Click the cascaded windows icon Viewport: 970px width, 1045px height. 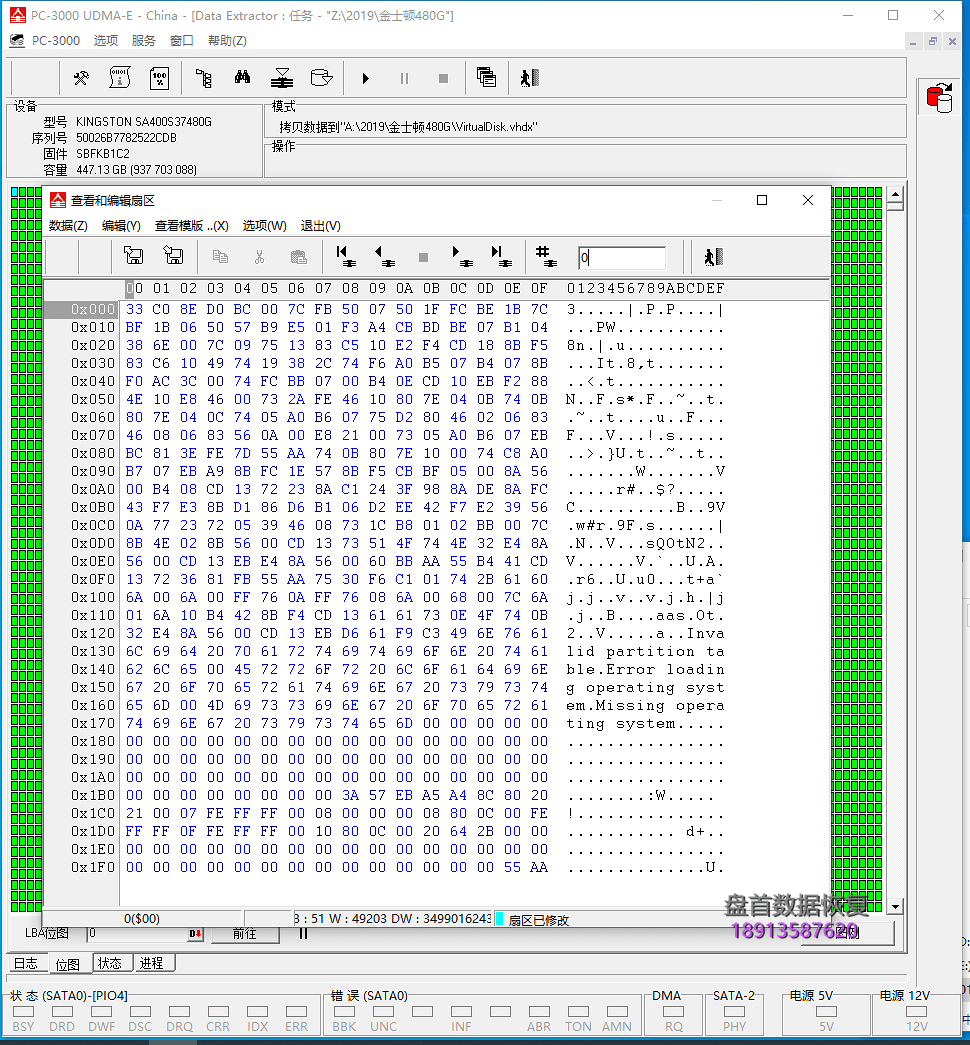pos(487,77)
